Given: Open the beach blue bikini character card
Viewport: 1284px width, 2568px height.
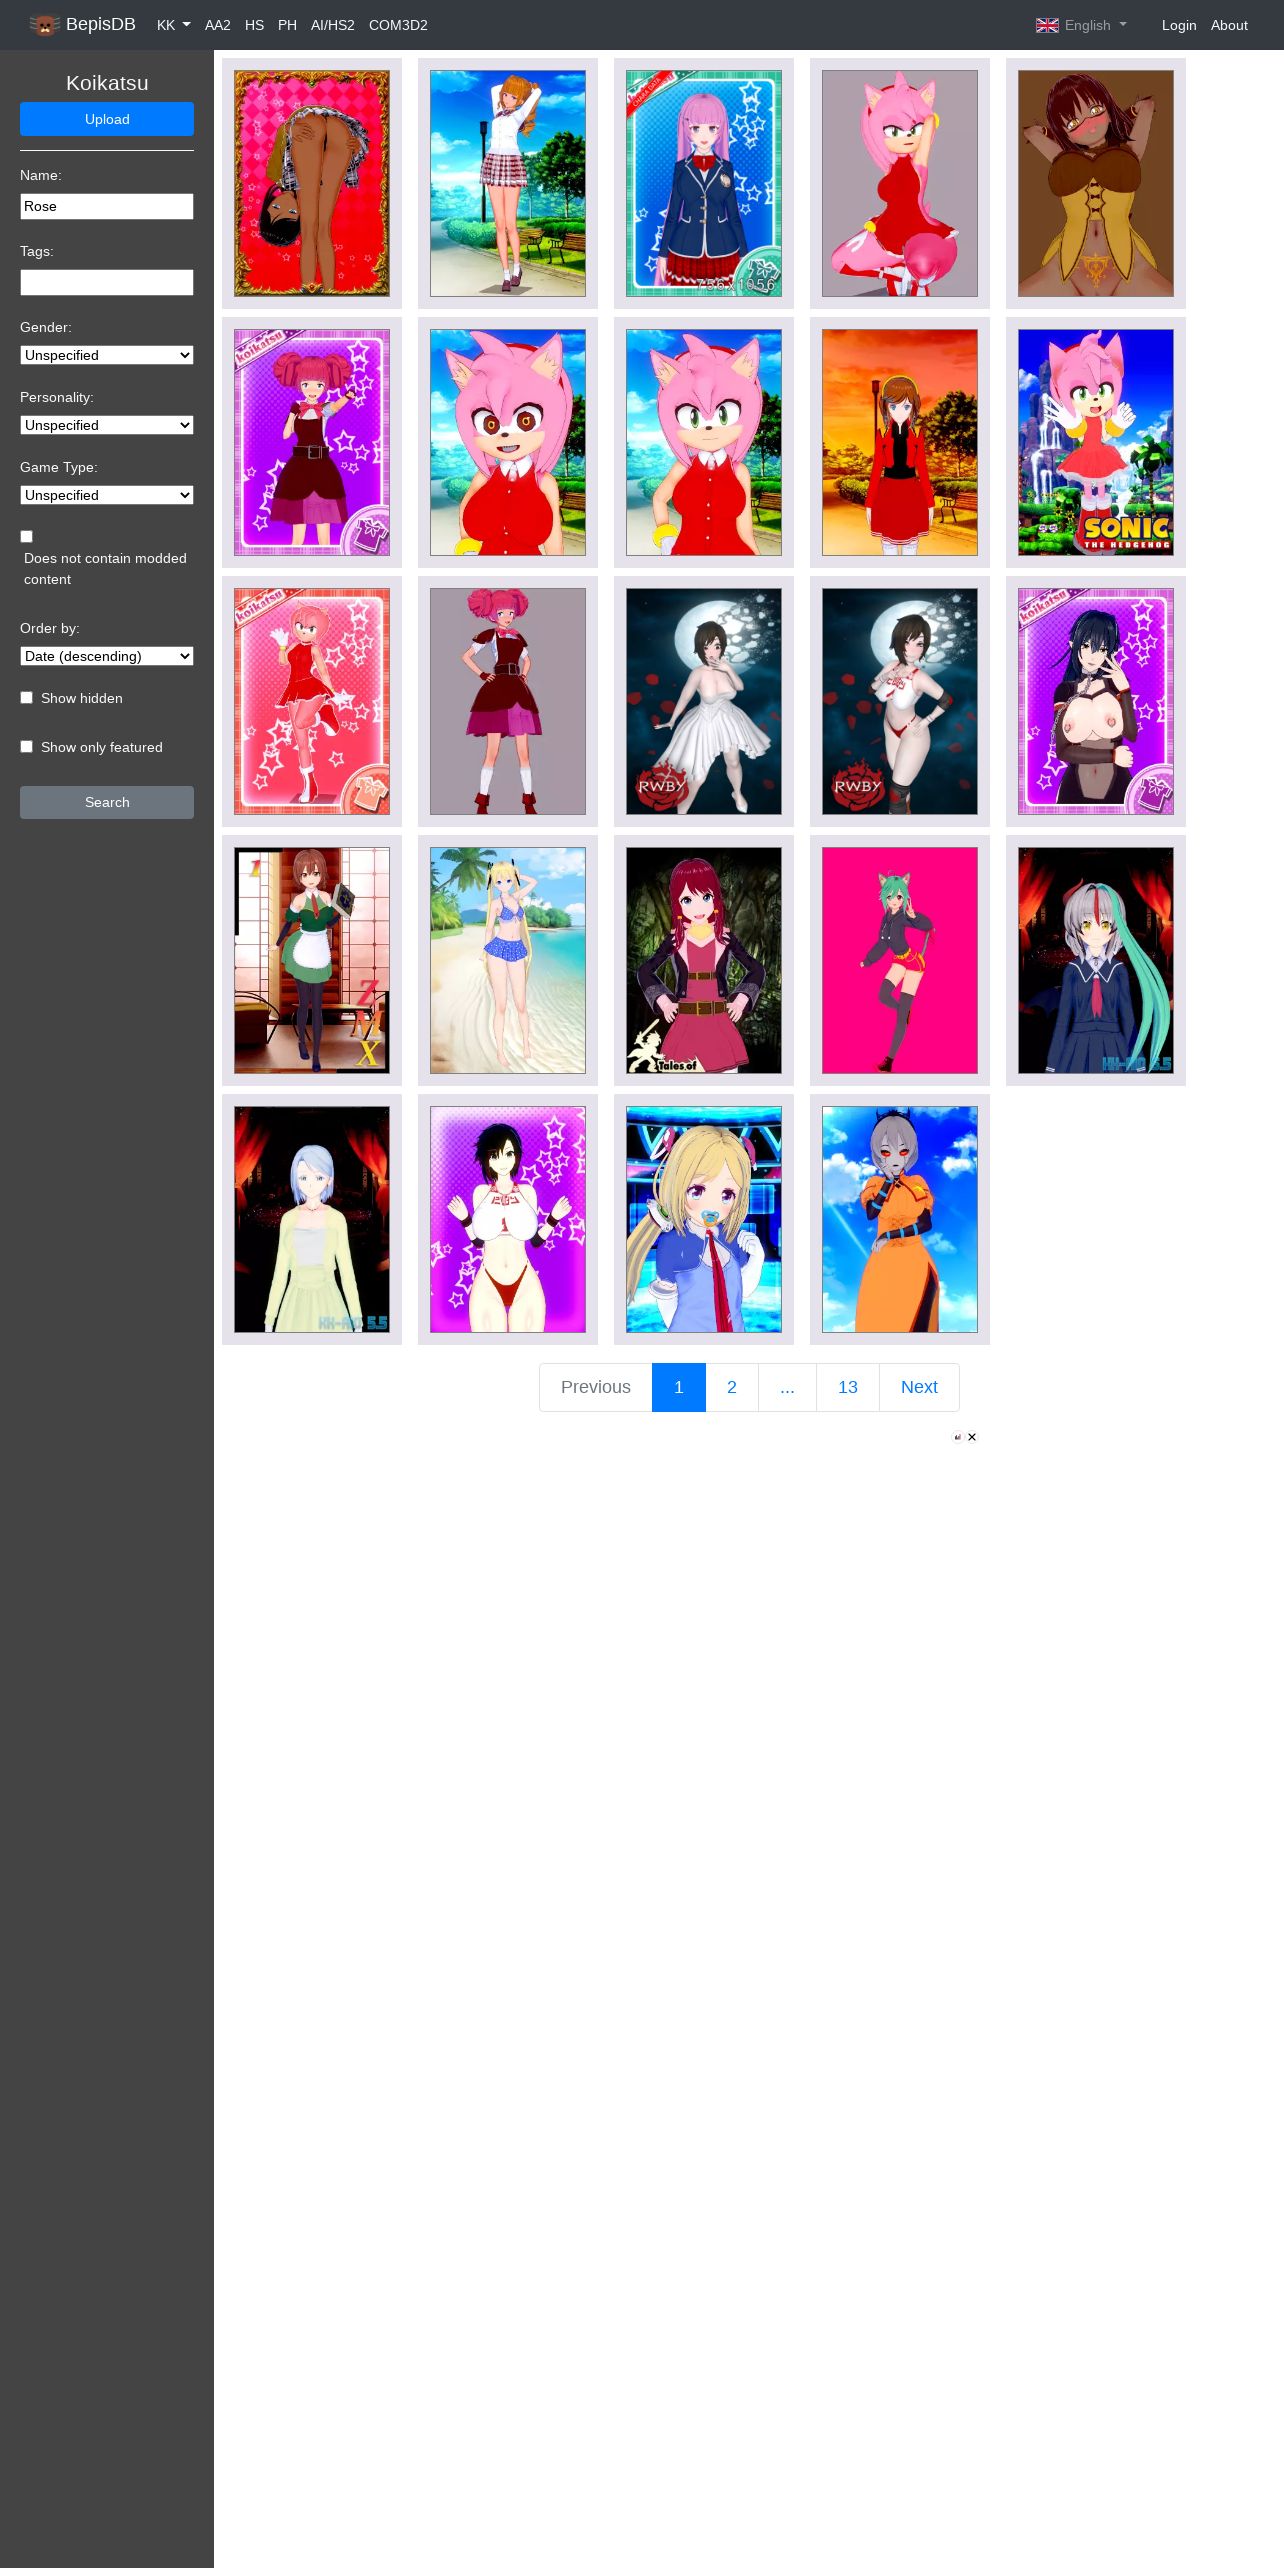Looking at the screenshot, I should [x=508, y=960].
